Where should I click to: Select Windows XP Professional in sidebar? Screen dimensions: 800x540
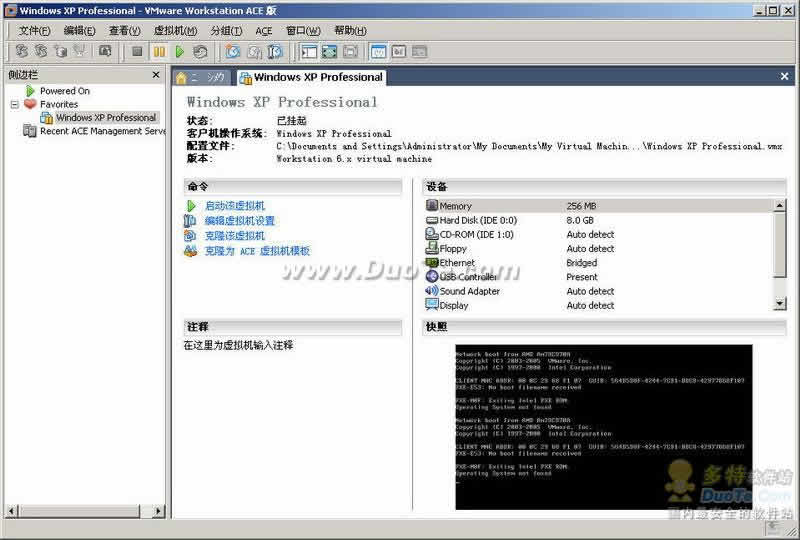click(105, 117)
